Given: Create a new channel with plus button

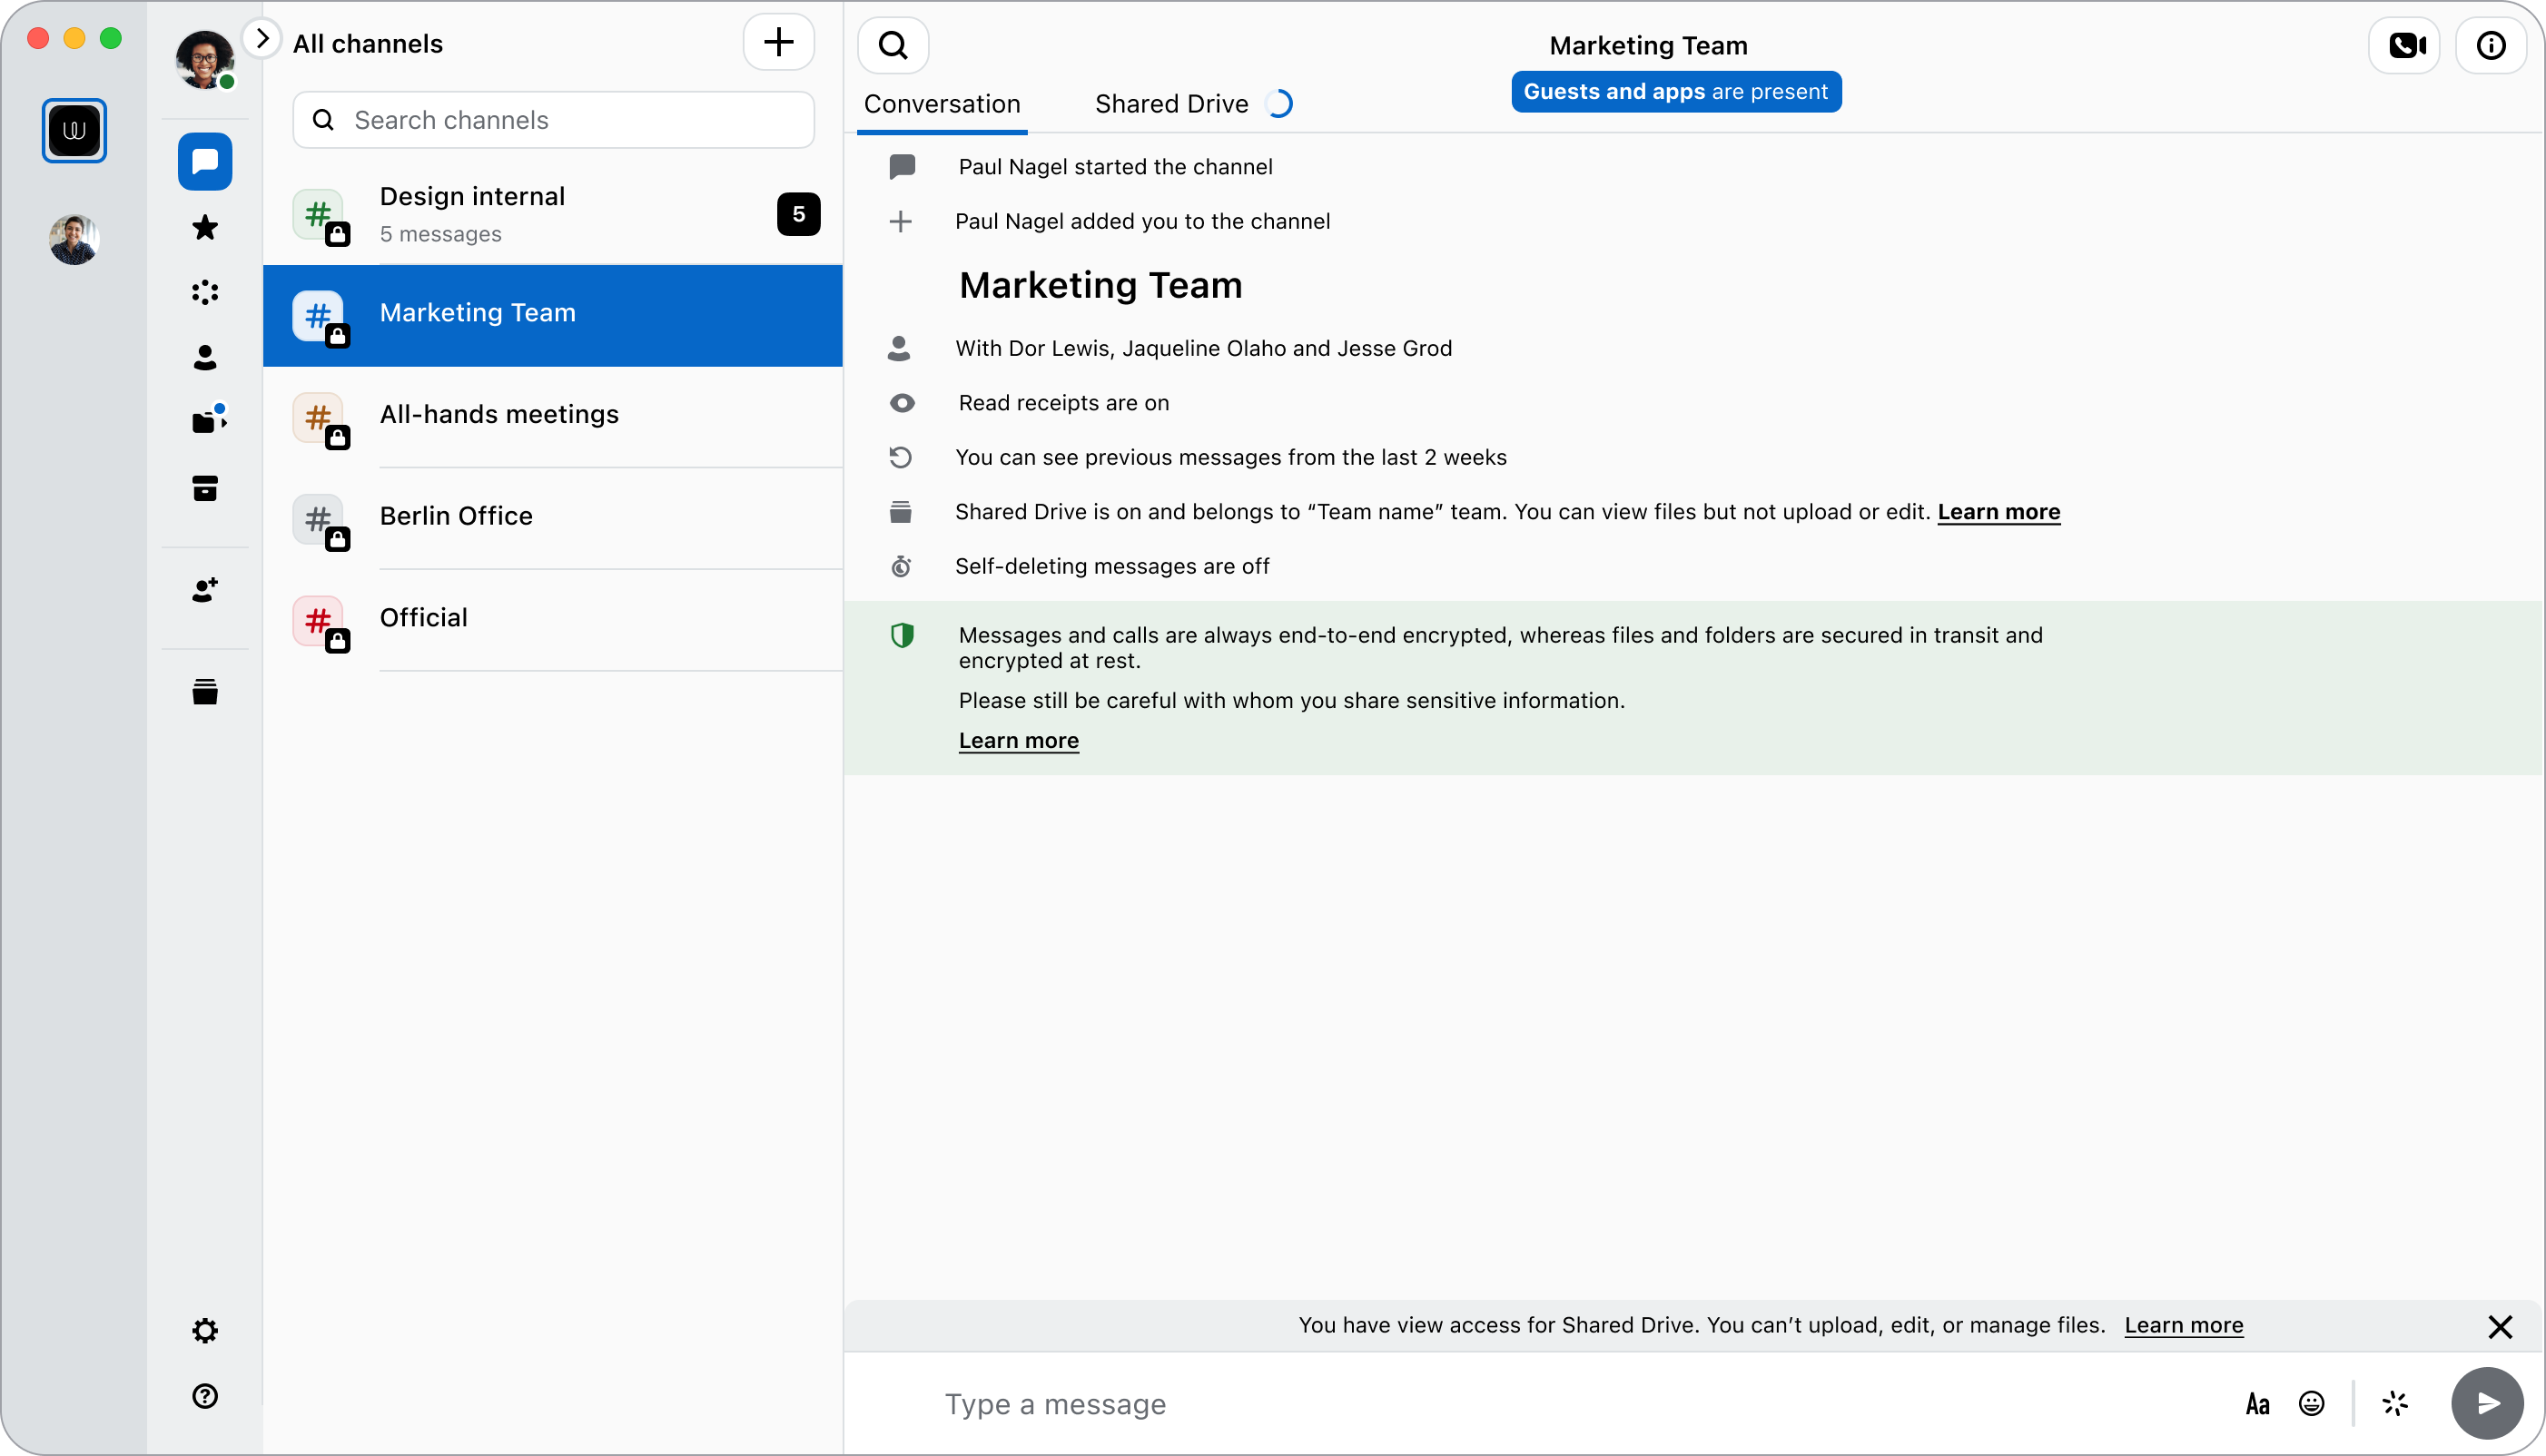Looking at the screenshot, I should tap(779, 42).
